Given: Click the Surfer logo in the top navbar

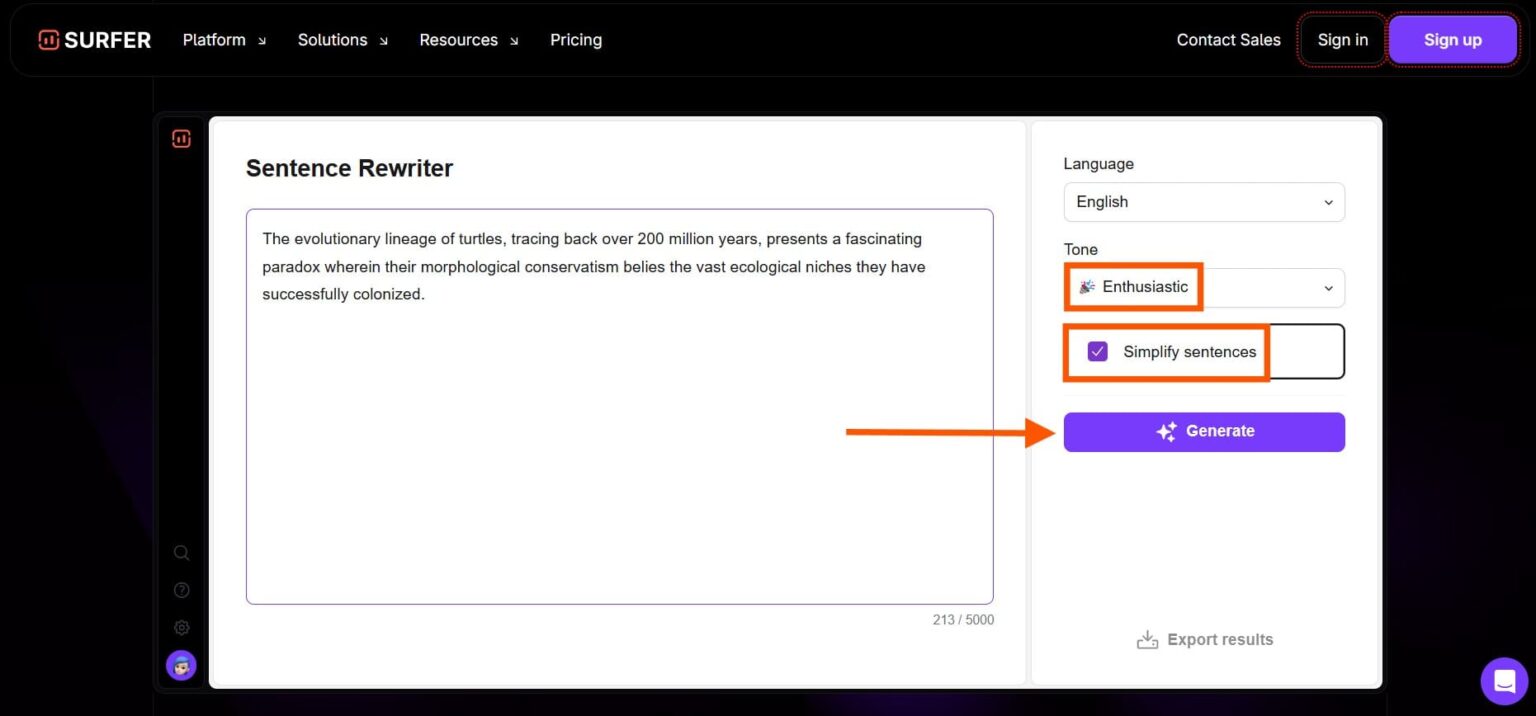Looking at the screenshot, I should tap(94, 39).
